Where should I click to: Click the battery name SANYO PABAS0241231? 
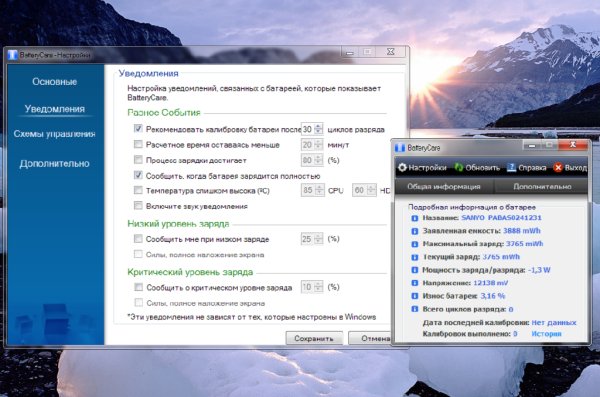click(502, 218)
